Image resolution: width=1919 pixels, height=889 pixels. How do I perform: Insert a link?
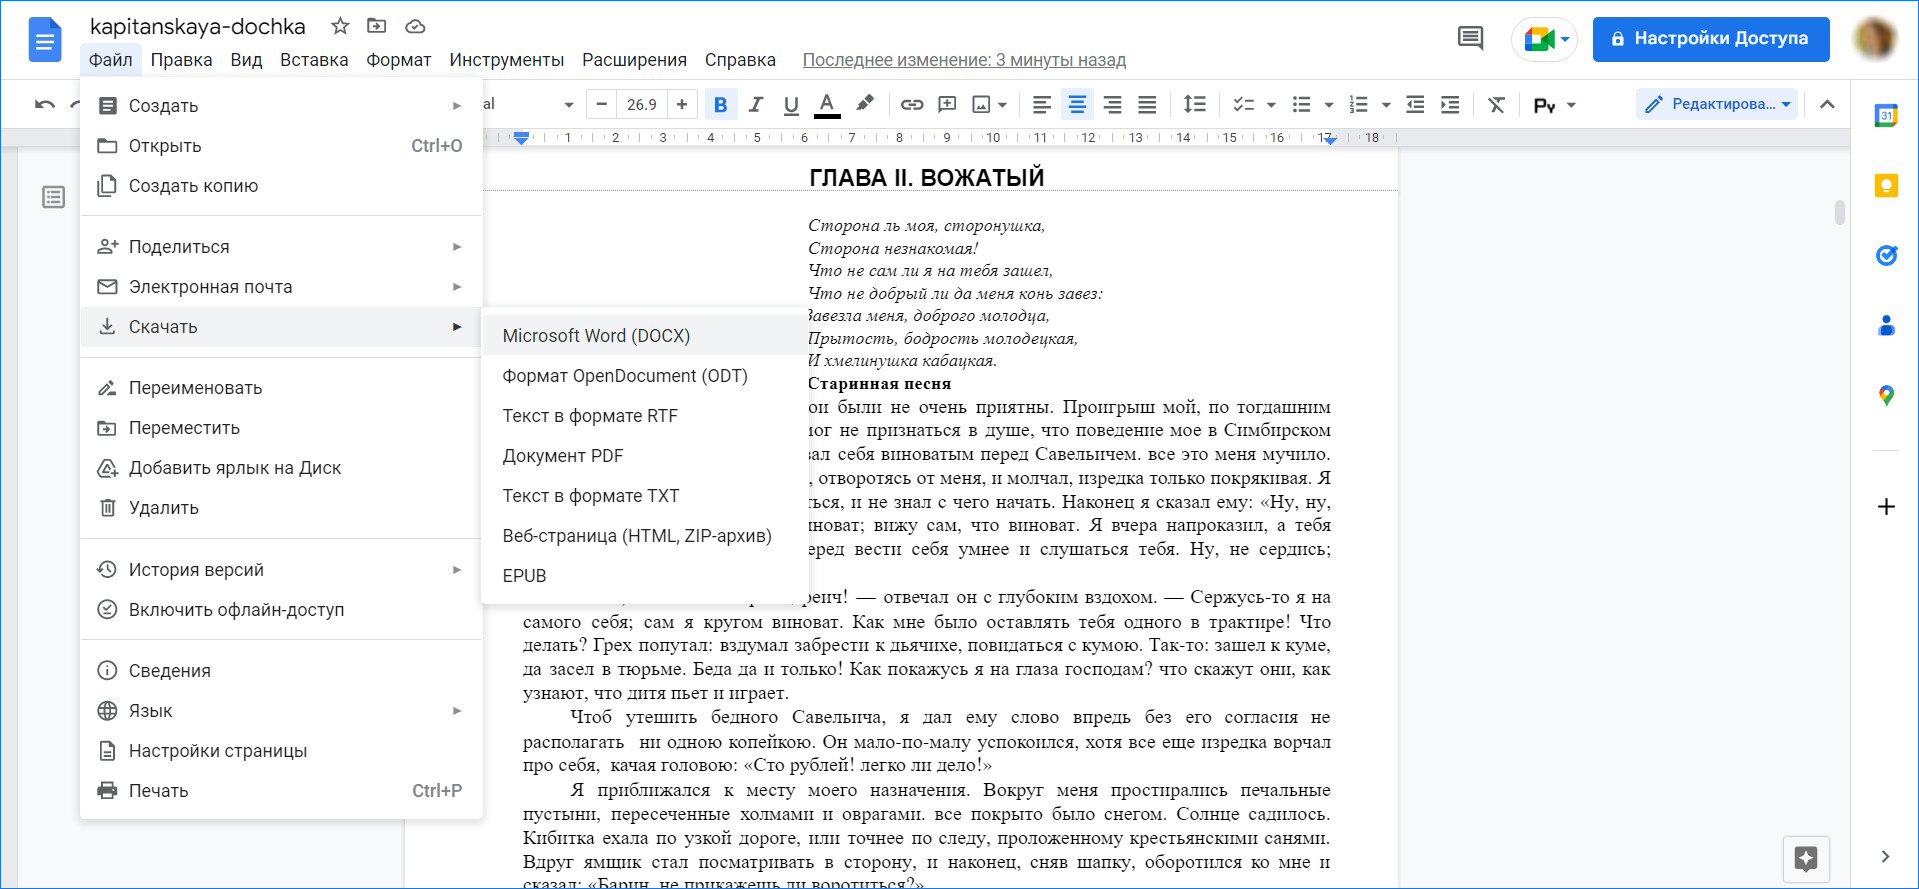pos(912,104)
